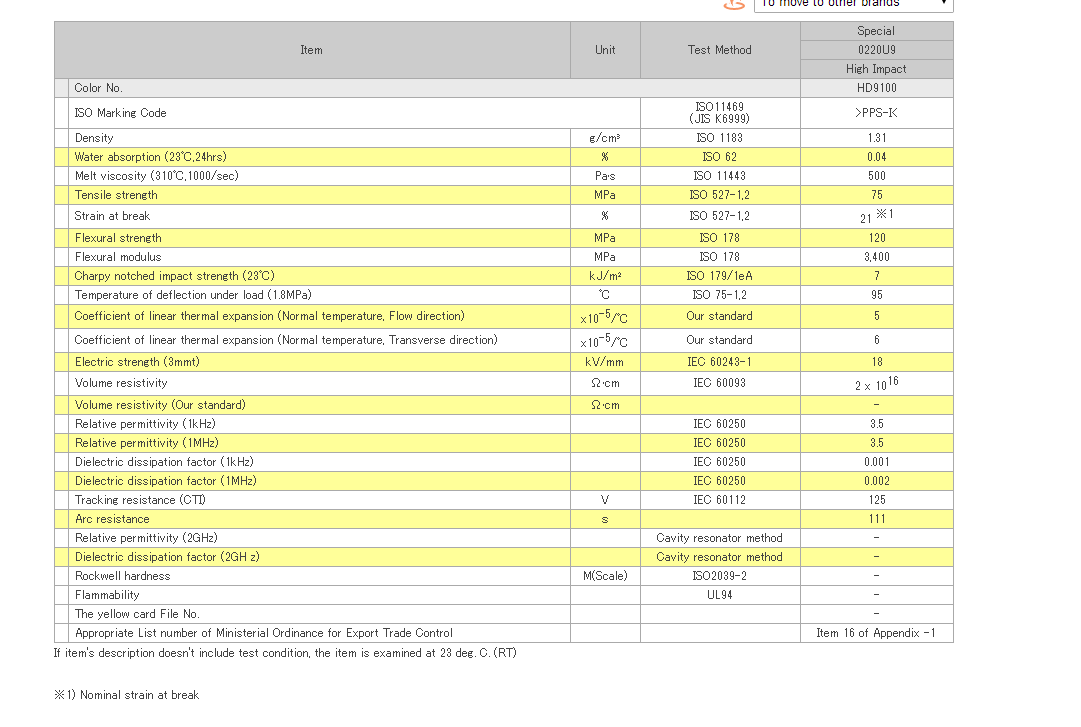Click the 'Special' header cell
This screenshot has height=727, width=1081.
[x=876, y=31]
